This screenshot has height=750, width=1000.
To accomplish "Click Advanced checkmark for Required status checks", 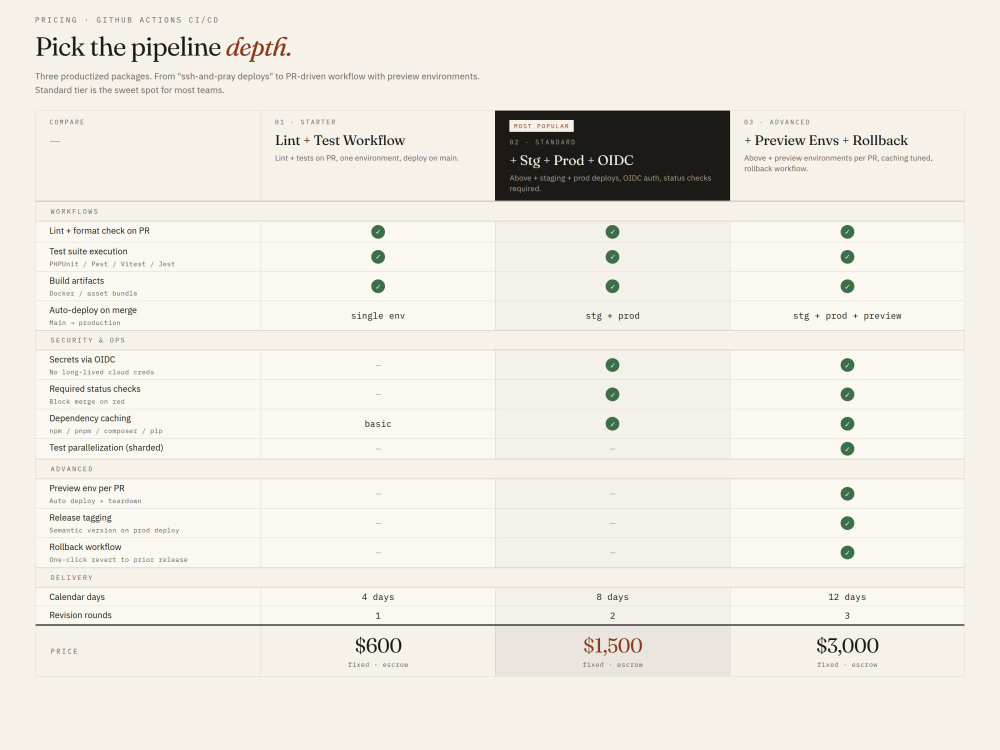I will (x=847, y=394).
